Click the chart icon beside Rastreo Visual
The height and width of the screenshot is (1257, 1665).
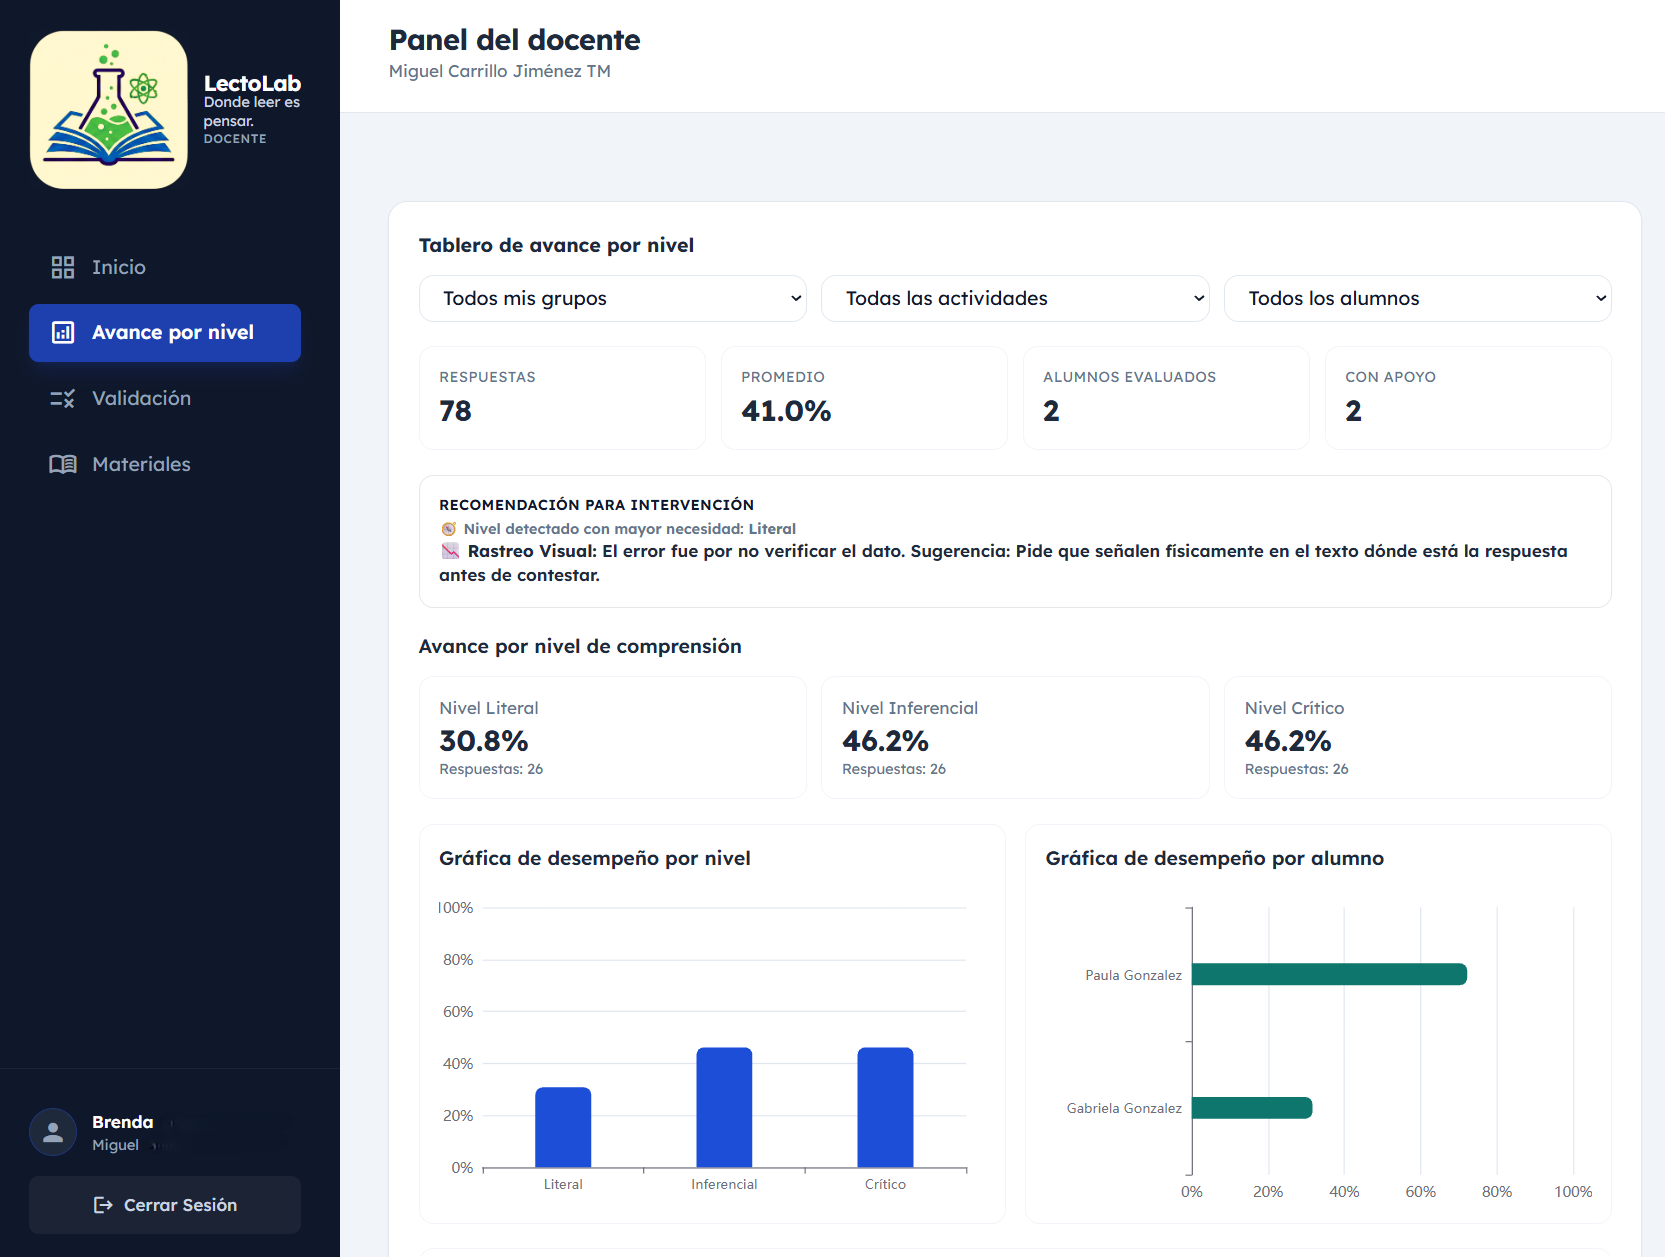click(450, 551)
